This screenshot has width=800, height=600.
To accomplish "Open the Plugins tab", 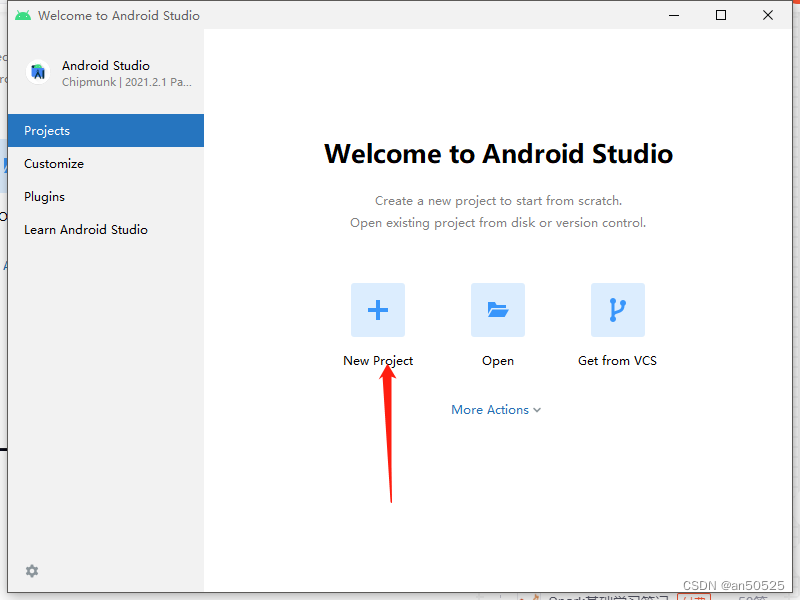I will click(x=106, y=197).
